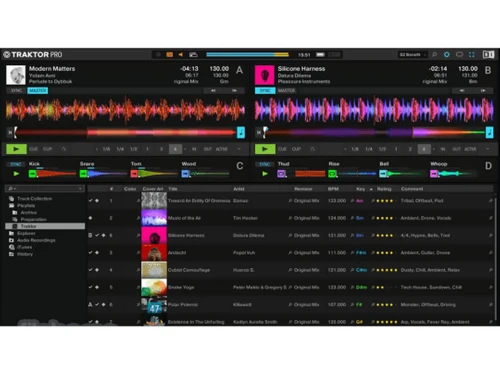Toggle SYNC on Remix Deck C
Image resolution: width=500 pixels, height=375 pixels.
16,164
